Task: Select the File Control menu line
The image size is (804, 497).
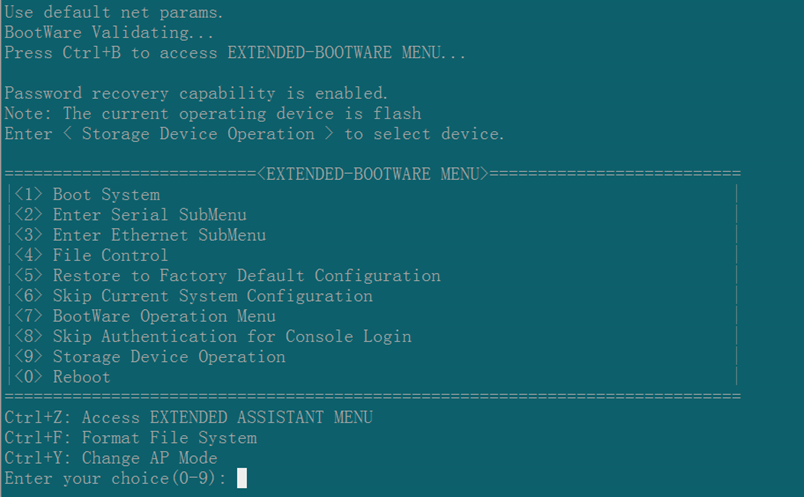Action: pyautogui.click(x=91, y=255)
